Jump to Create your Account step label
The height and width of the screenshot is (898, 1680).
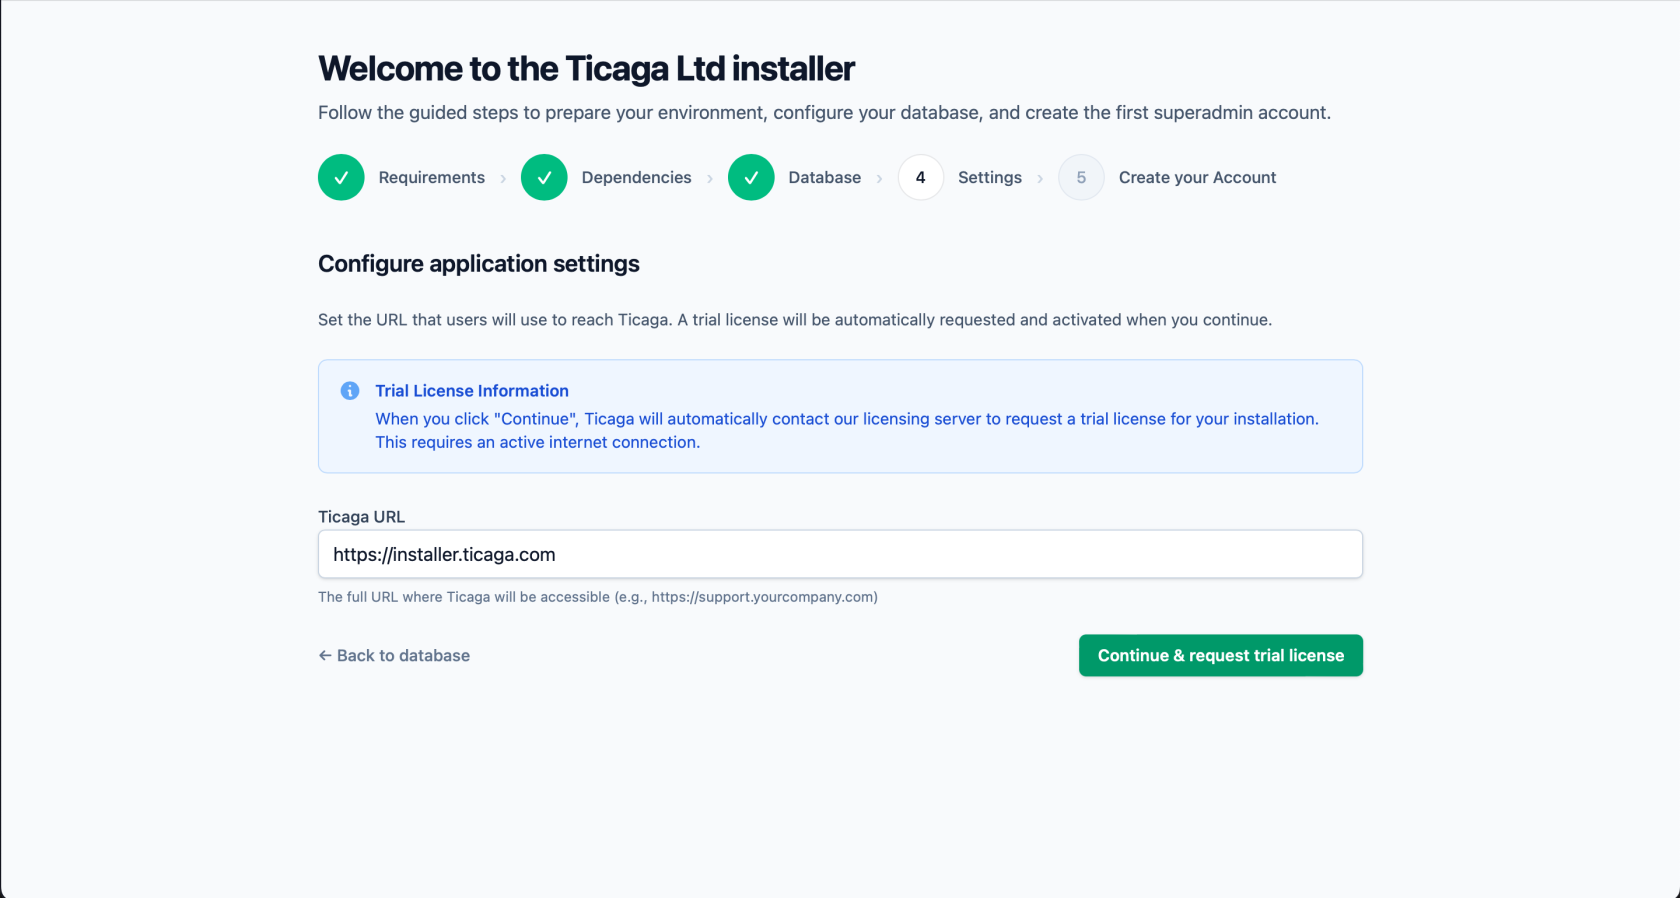(x=1197, y=178)
